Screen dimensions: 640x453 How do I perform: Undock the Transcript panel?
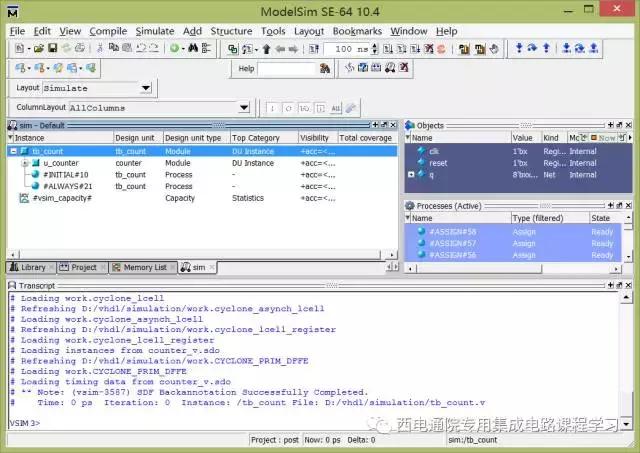619,285
